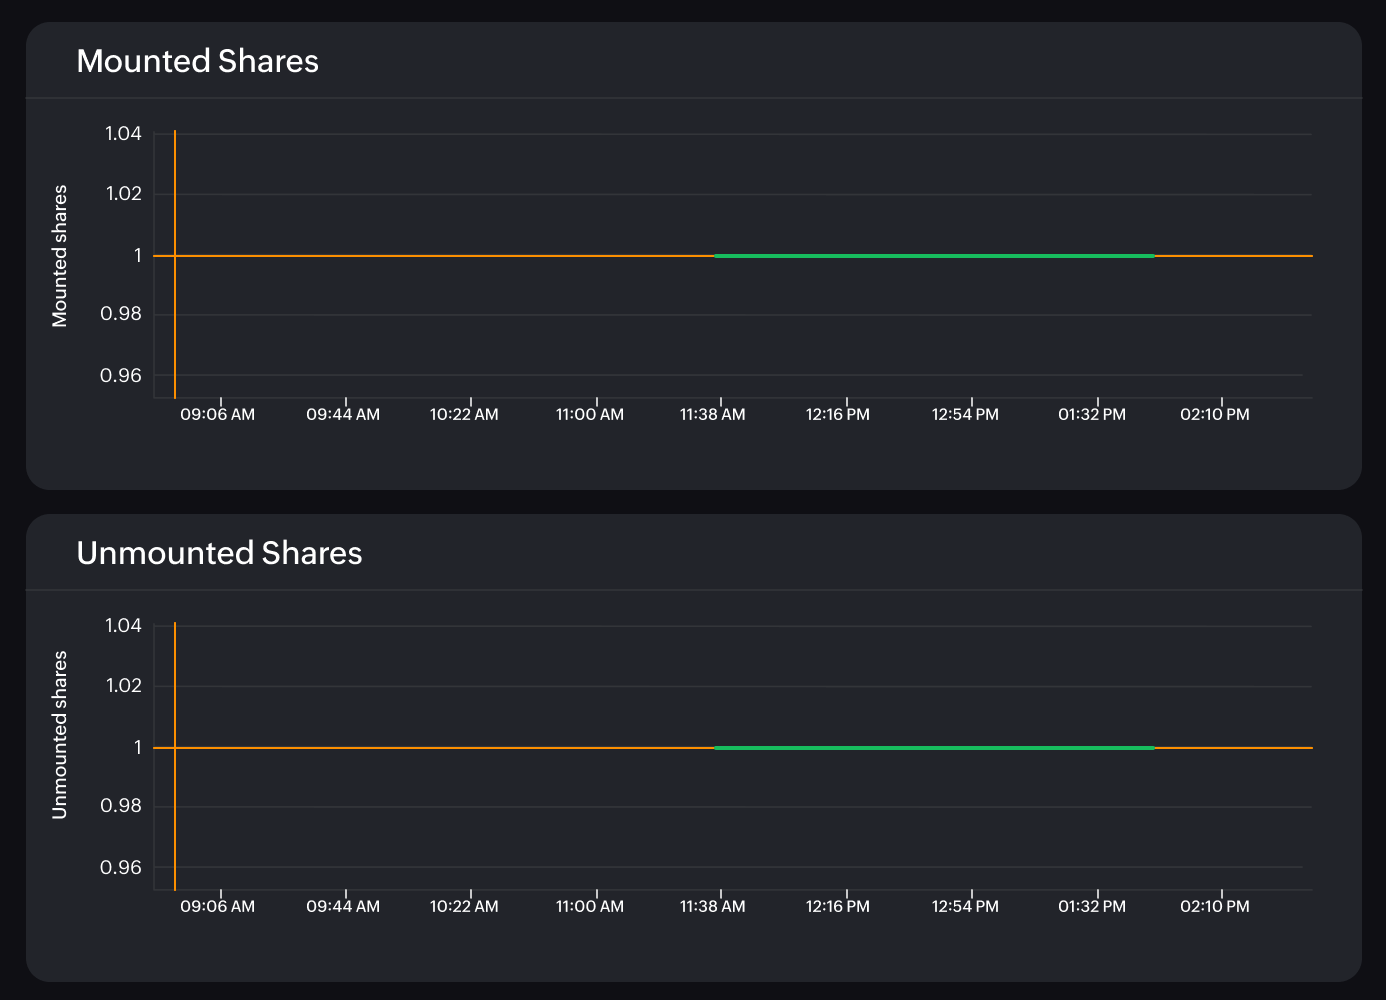
Task: Click the rotated "Unmounted shares" y-axis label
Action: 60,735
